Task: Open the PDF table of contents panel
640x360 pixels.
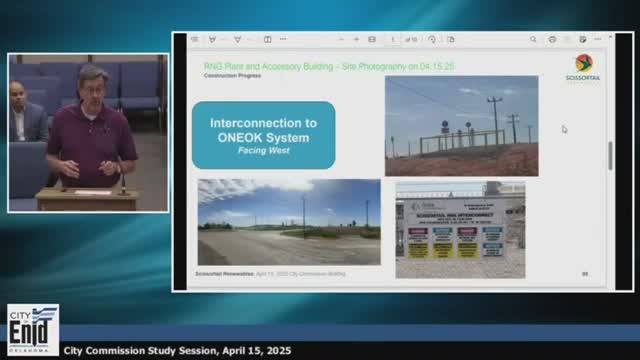Action: (x=195, y=39)
